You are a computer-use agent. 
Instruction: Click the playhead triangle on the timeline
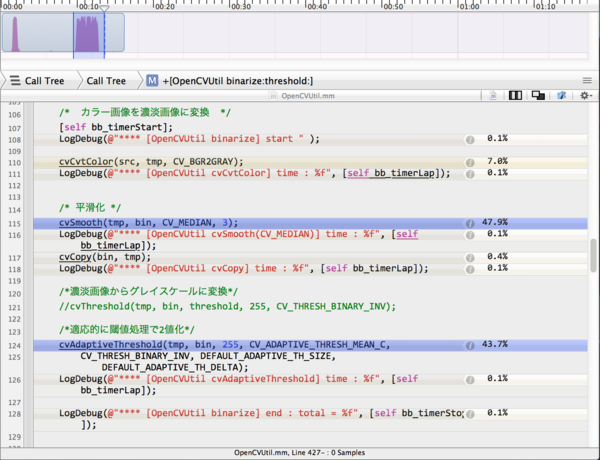pos(104,8)
